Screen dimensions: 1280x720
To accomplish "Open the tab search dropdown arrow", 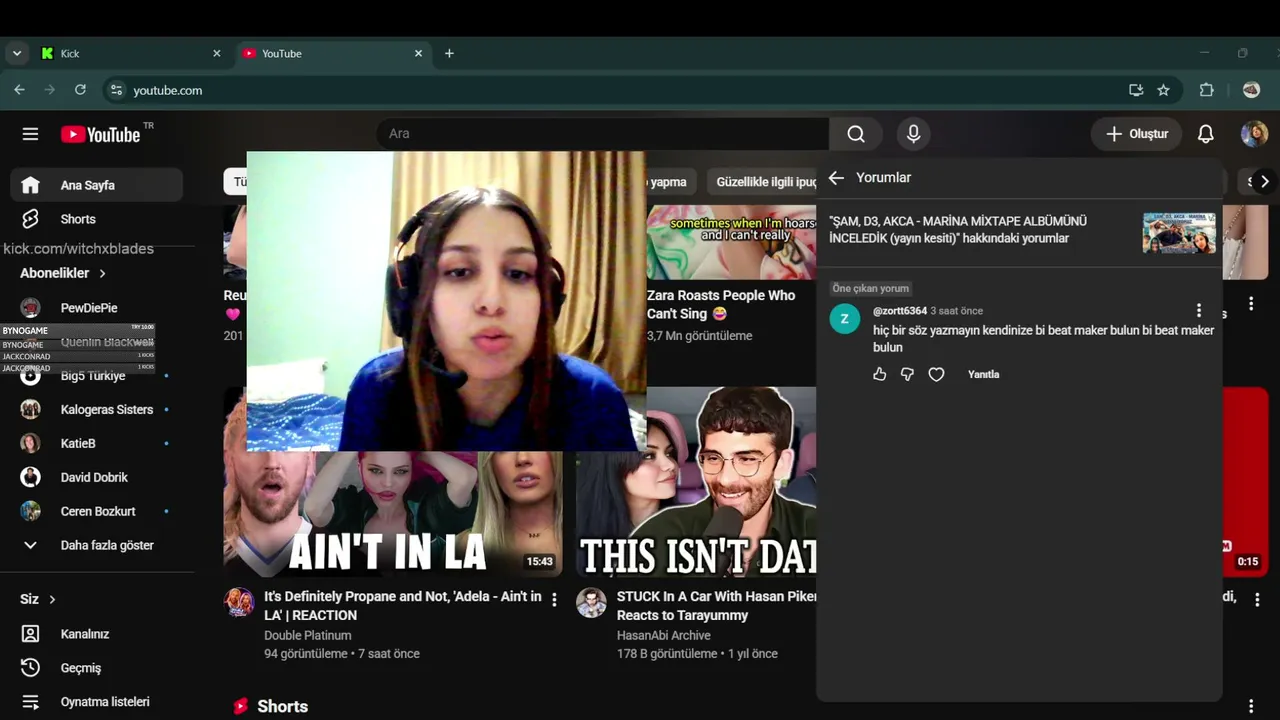I will pos(17,53).
